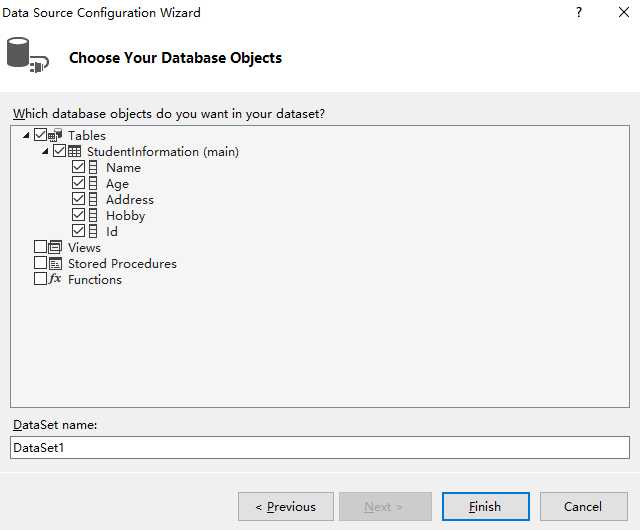Click the fx Functions node icon
The width and height of the screenshot is (640, 530).
click(x=55, y=279)
